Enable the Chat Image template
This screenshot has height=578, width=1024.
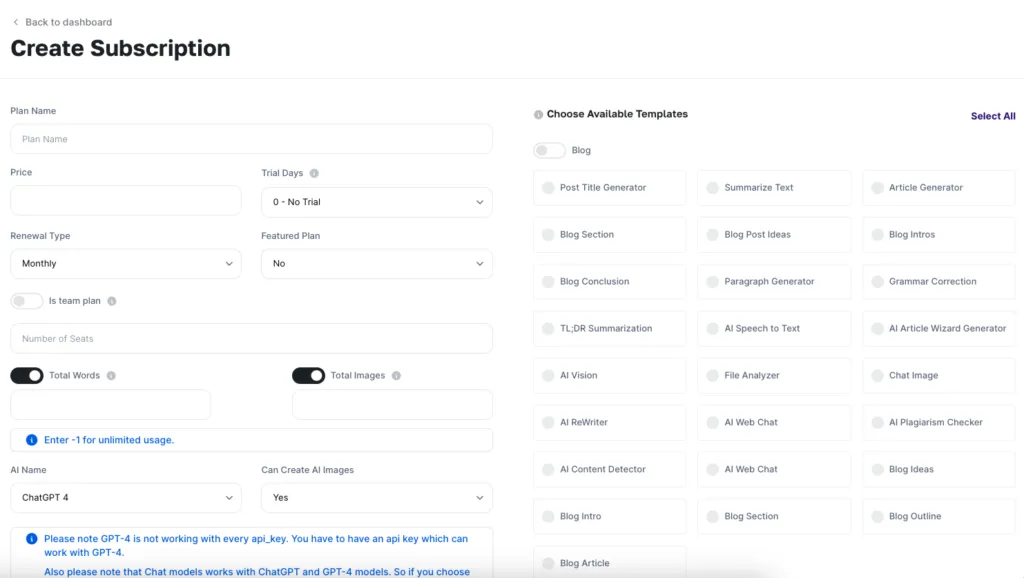938,376
